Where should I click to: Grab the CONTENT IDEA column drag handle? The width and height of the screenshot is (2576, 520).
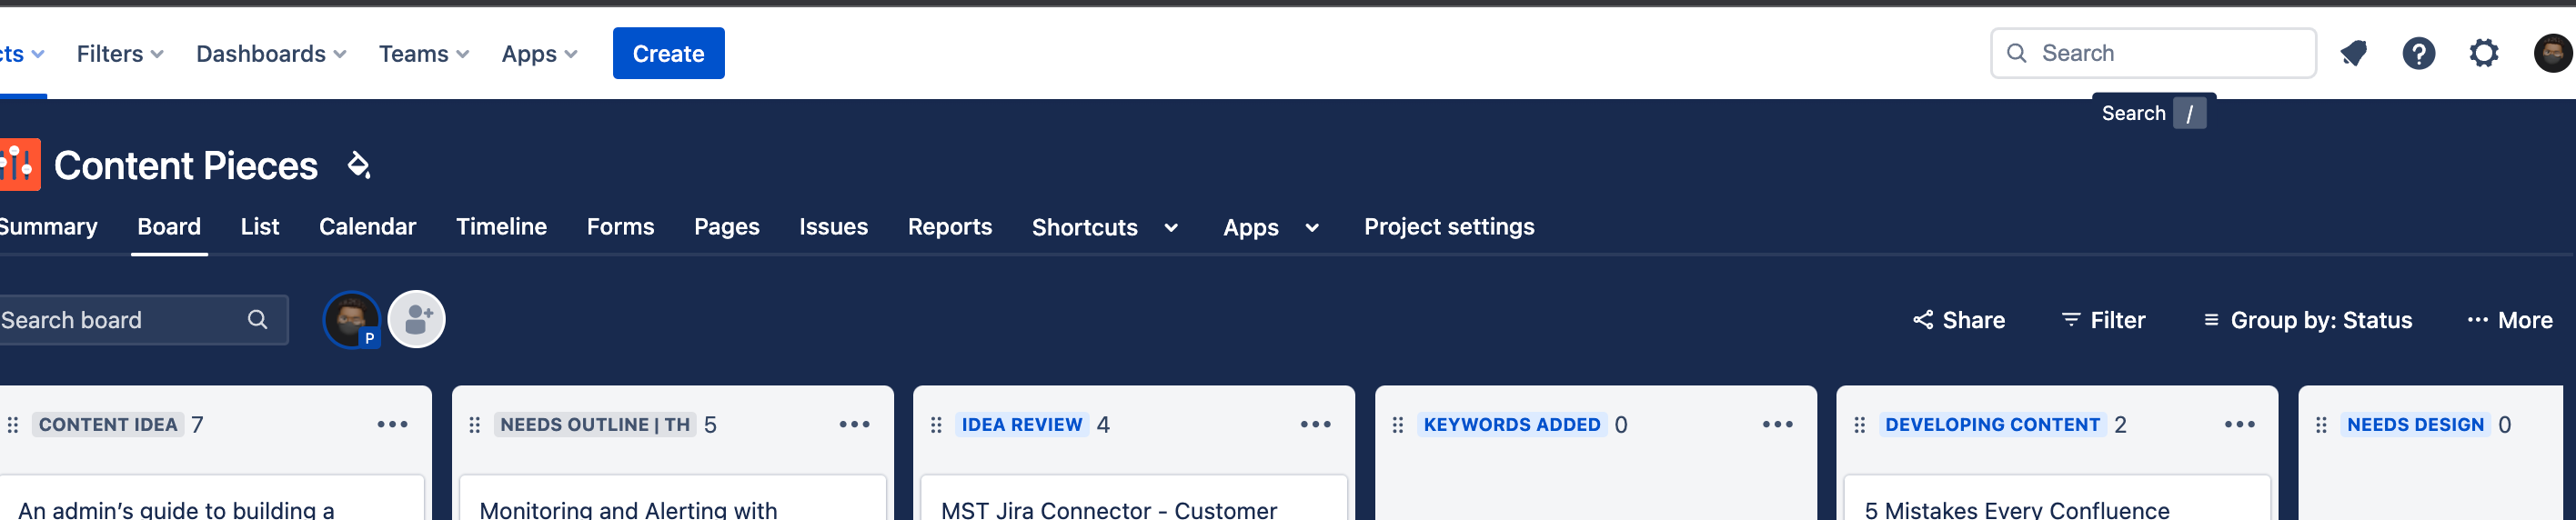[13, 425]
